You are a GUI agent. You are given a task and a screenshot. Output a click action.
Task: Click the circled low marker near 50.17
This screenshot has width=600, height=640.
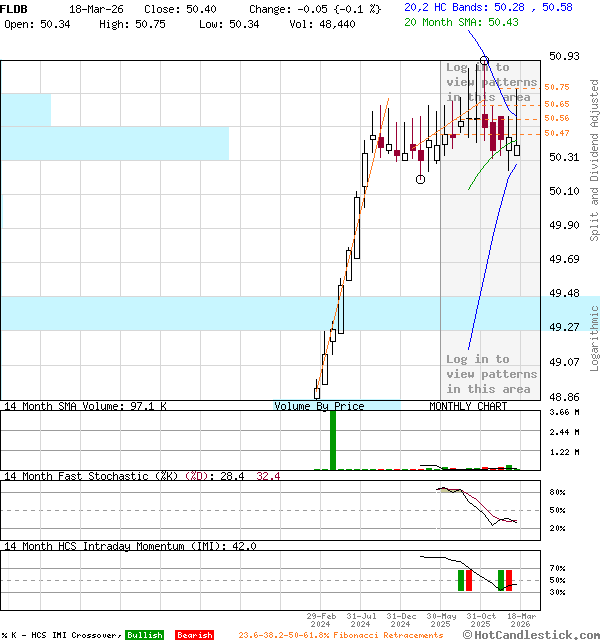pyautogui.click(x=420, y=180)
